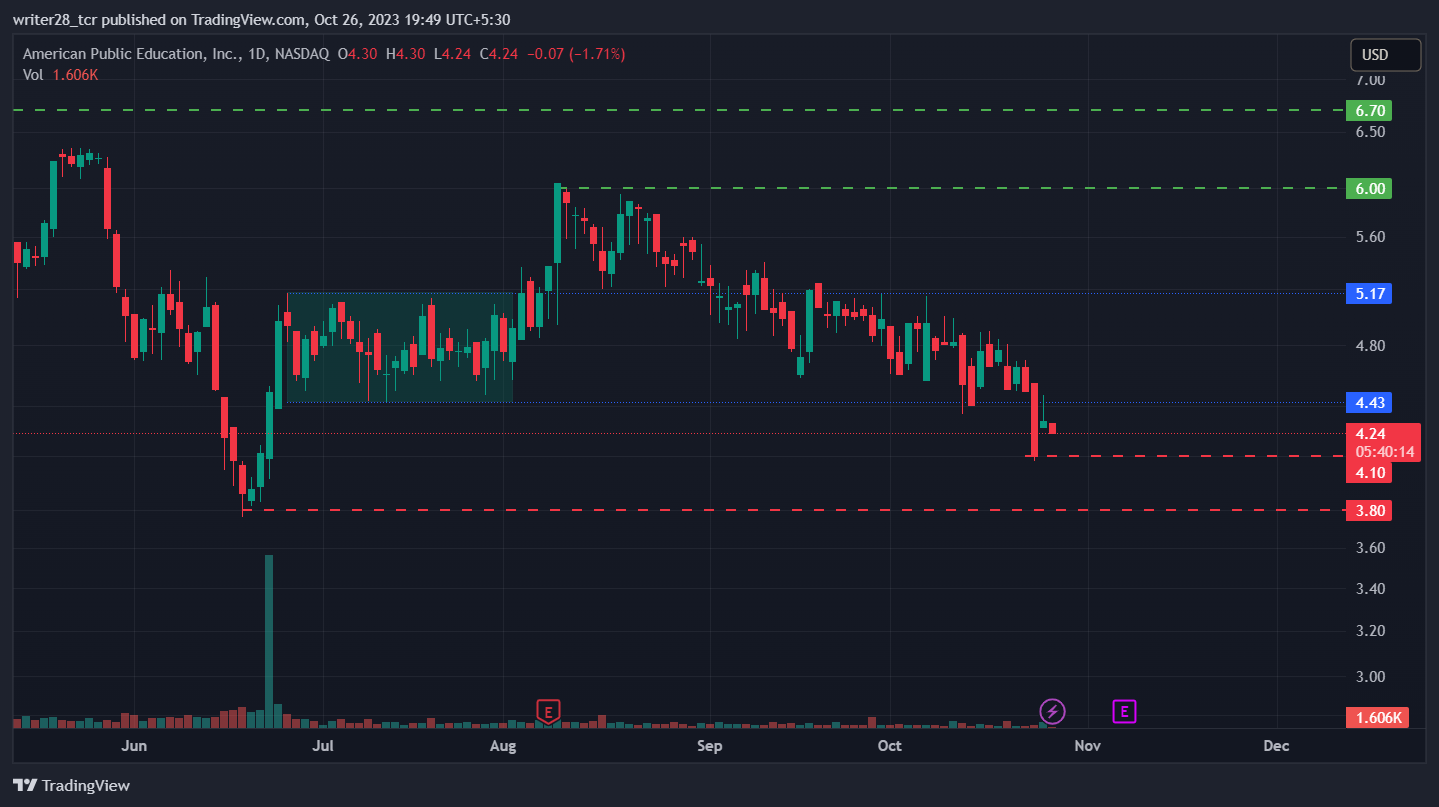This screenshot has height=807, width=1439.
Task: Click the TradingView logo
Action: point(71,785)
